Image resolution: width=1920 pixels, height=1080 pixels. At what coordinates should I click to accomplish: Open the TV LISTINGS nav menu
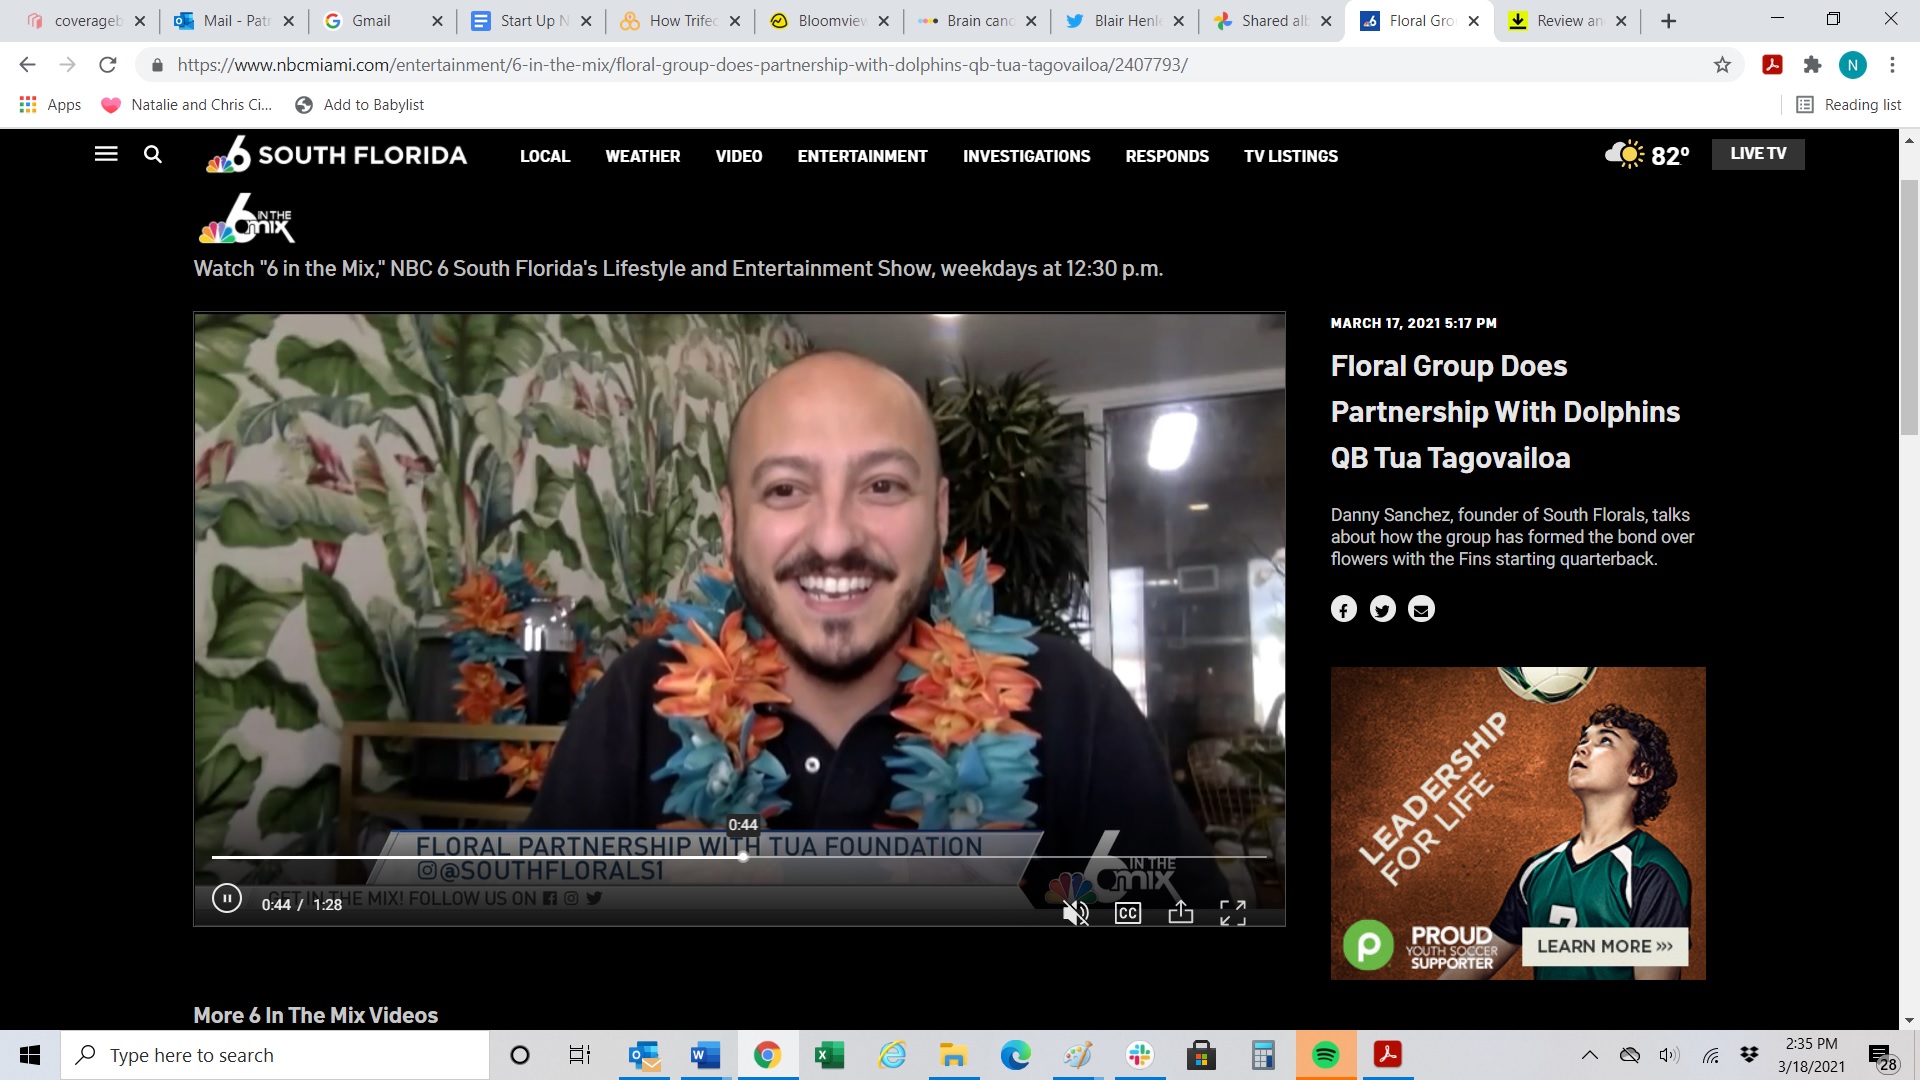pos(1291,156)
